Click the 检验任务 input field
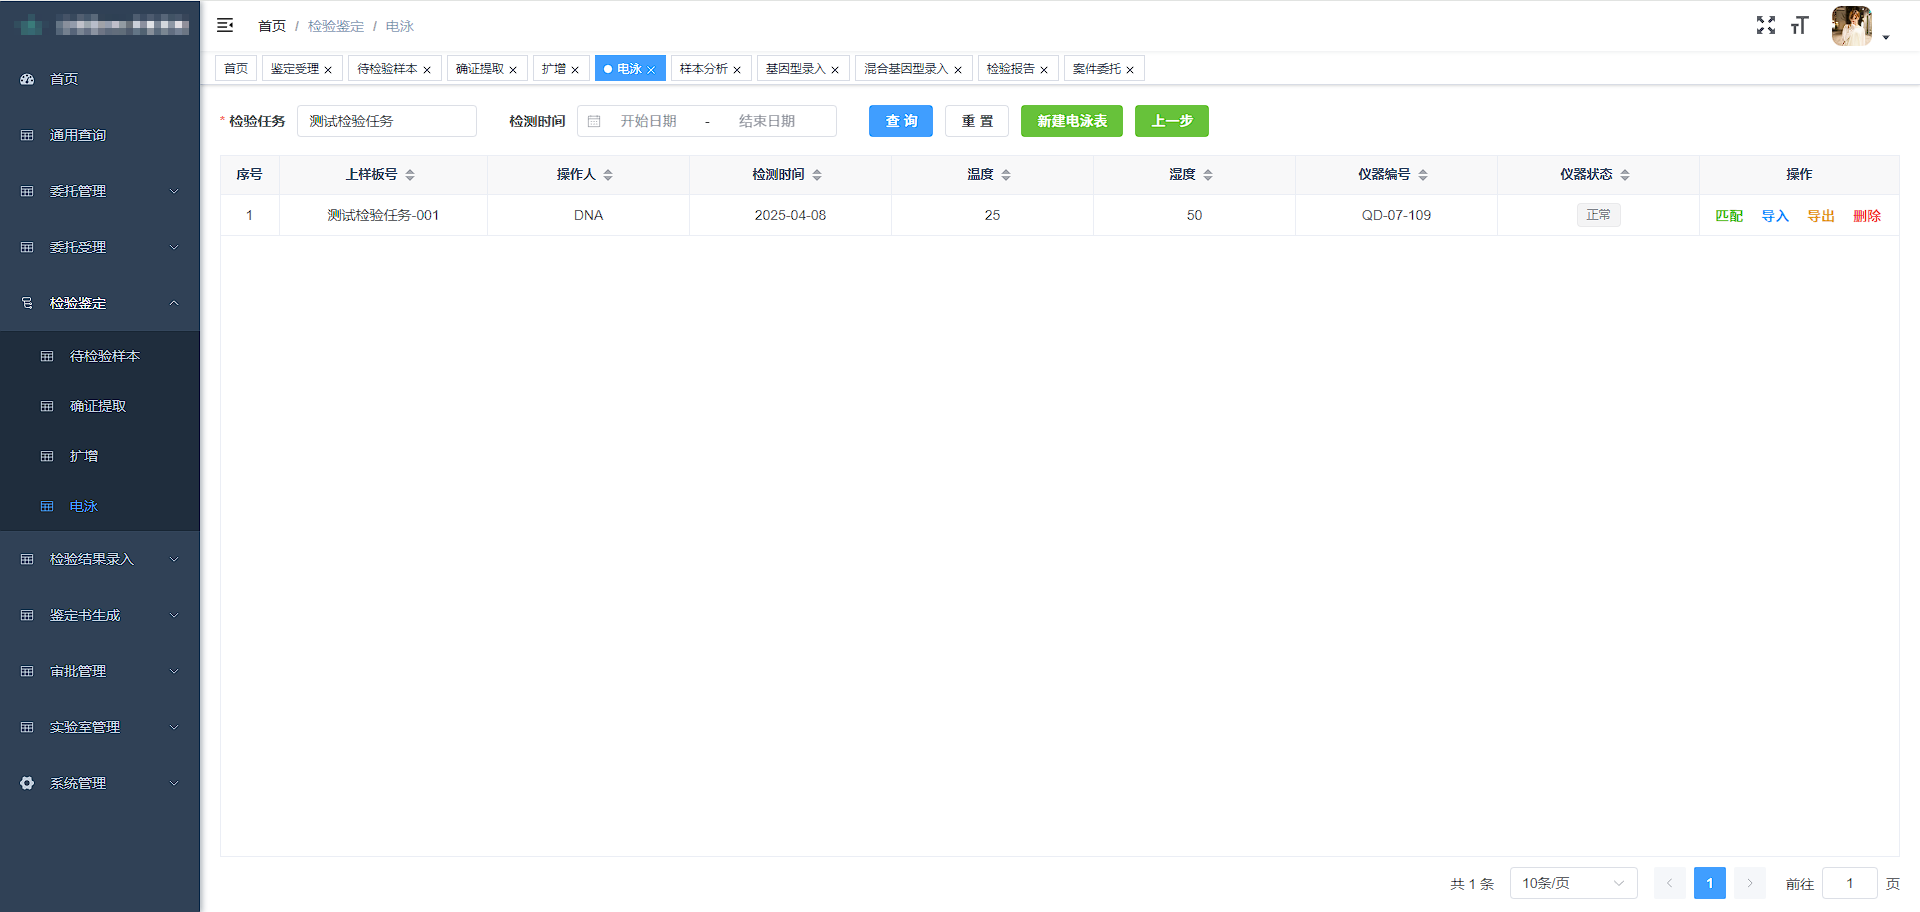Screen dimensions: 1920x912 tap(386, 121)
